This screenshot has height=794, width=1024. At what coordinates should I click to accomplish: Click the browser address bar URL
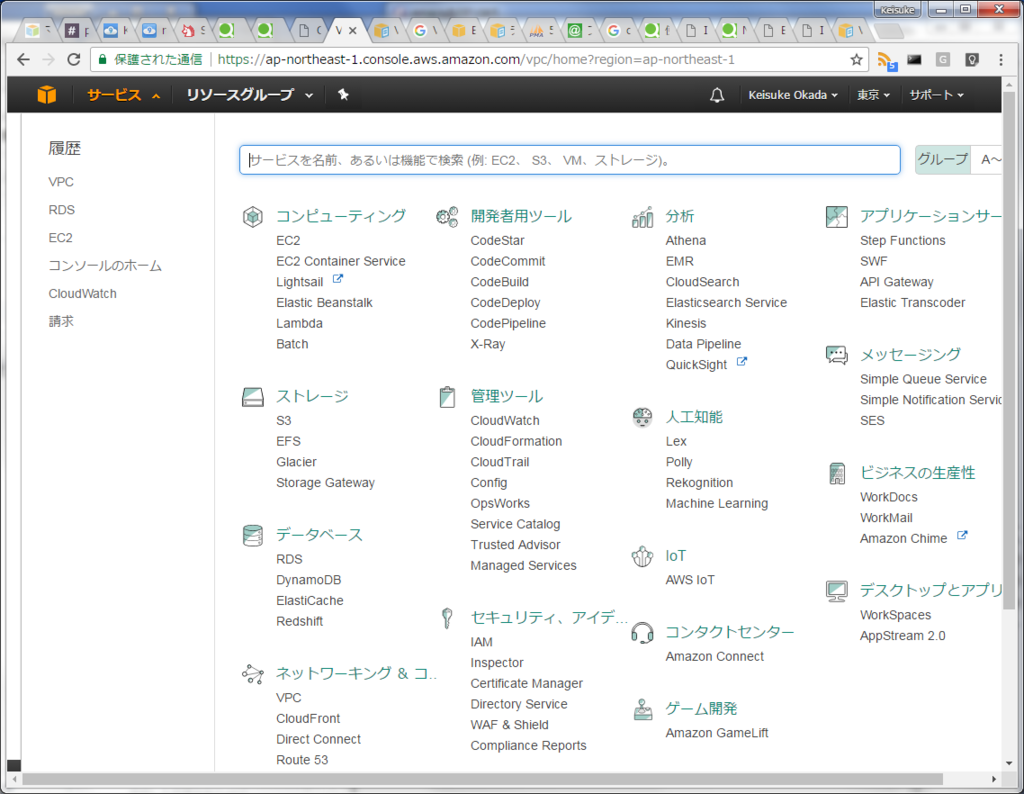point(476,59)
